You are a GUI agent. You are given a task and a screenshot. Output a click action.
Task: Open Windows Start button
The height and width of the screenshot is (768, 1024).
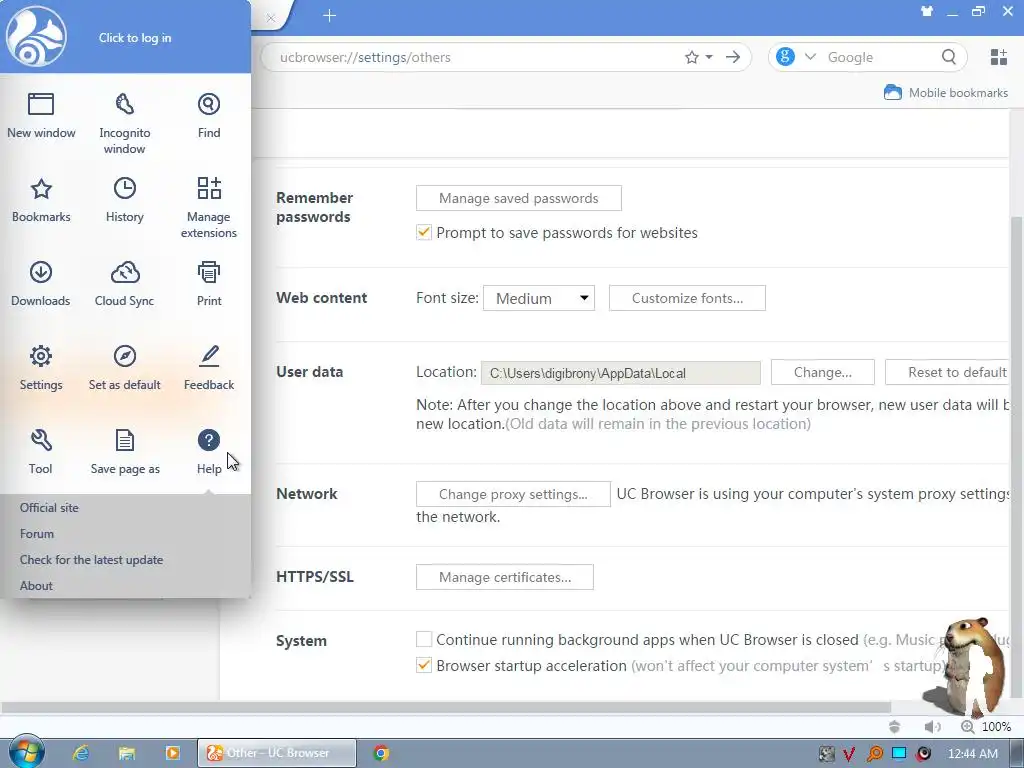(26, 752)
